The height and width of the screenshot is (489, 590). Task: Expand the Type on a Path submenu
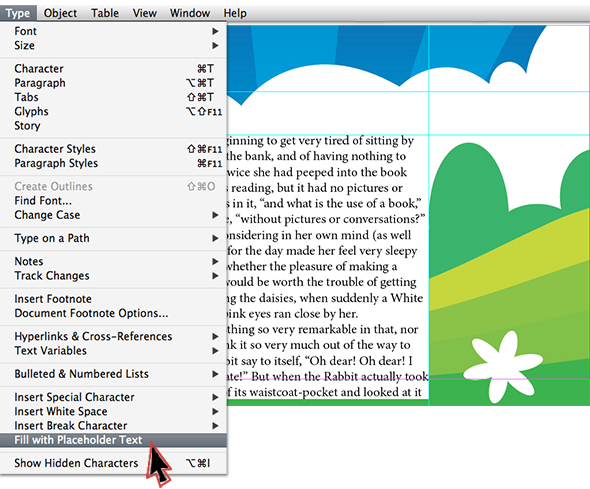coord(113,238)
